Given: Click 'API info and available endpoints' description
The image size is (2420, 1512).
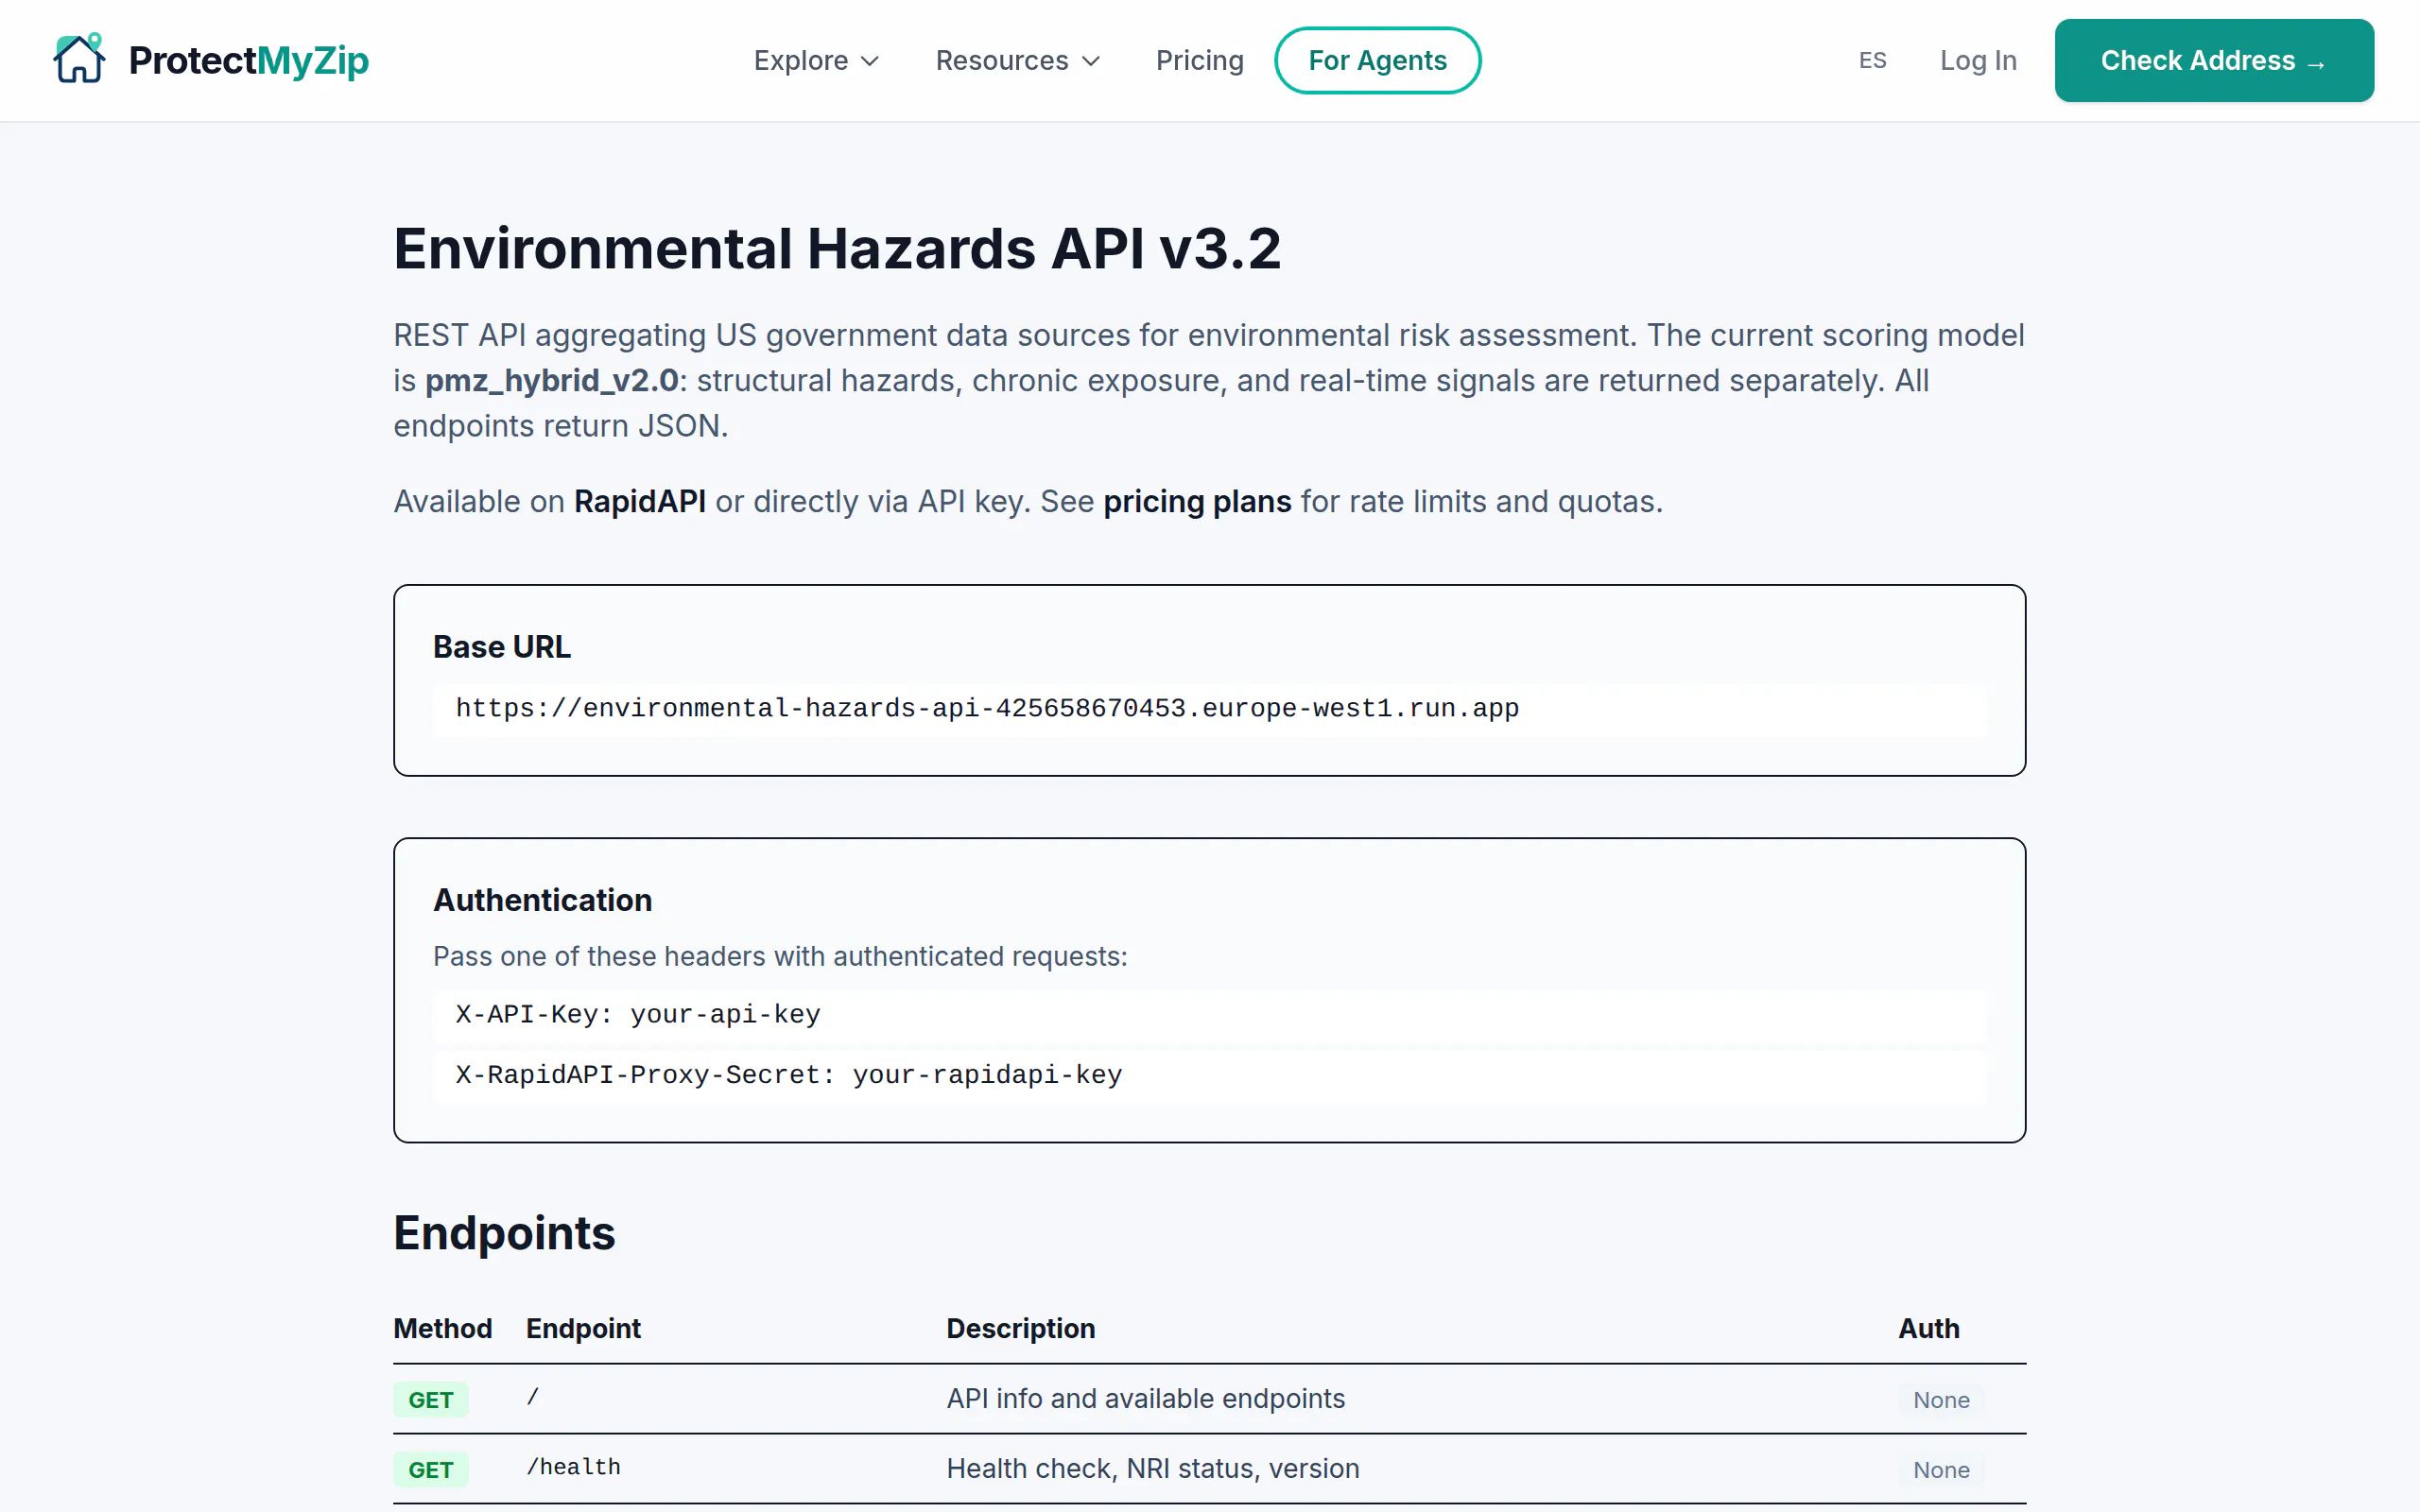Looking at the screenshot, I should 1145,1398.
